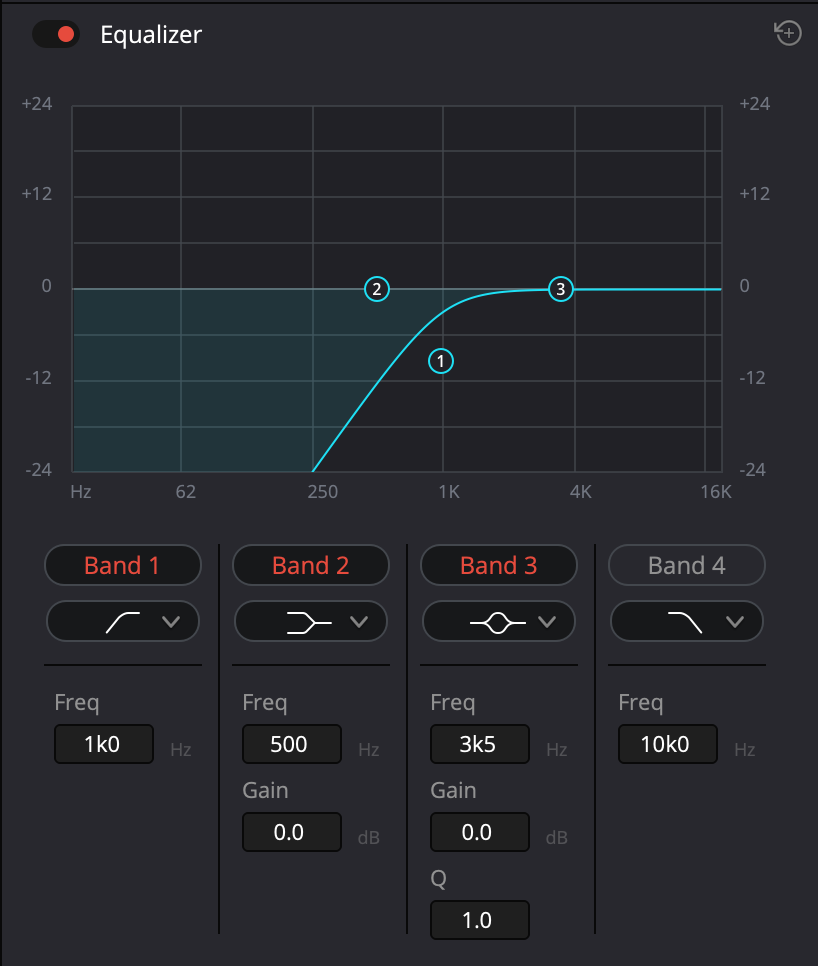
Task: Select band 2 node on graph
Action: click(x=377, y=289)
